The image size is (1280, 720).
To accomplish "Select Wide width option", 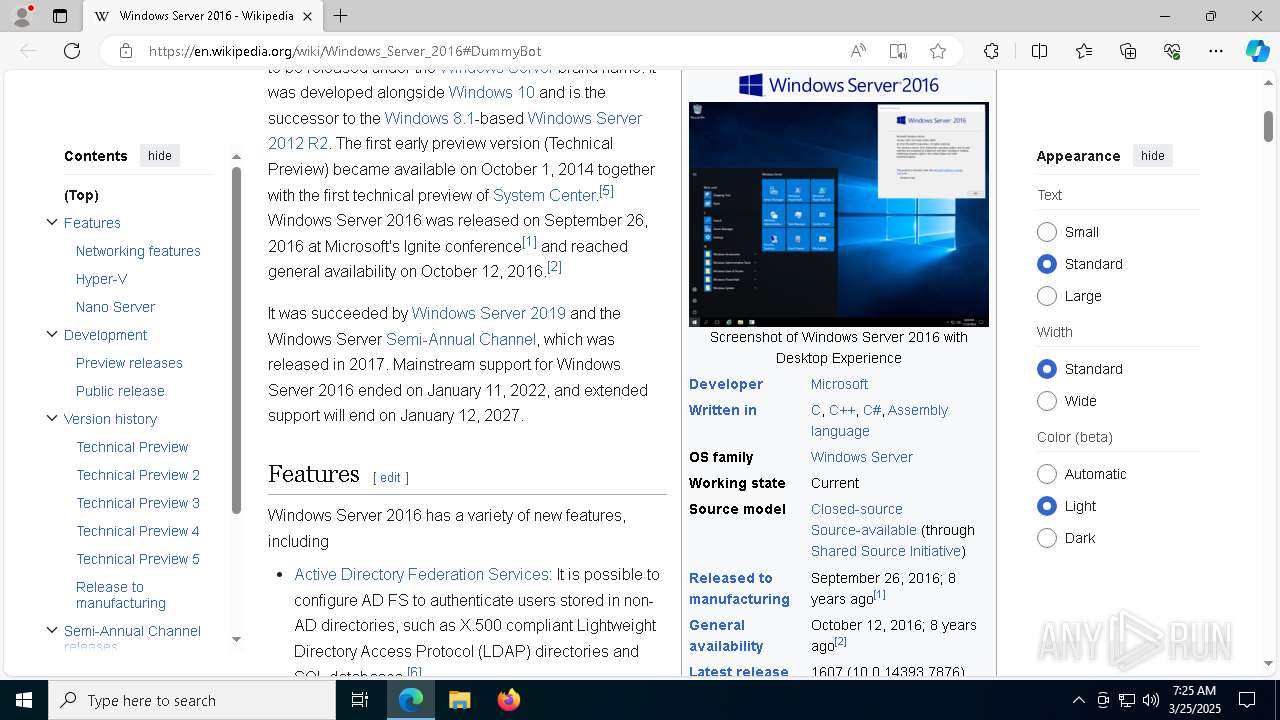I will (x=1047, y=401).
